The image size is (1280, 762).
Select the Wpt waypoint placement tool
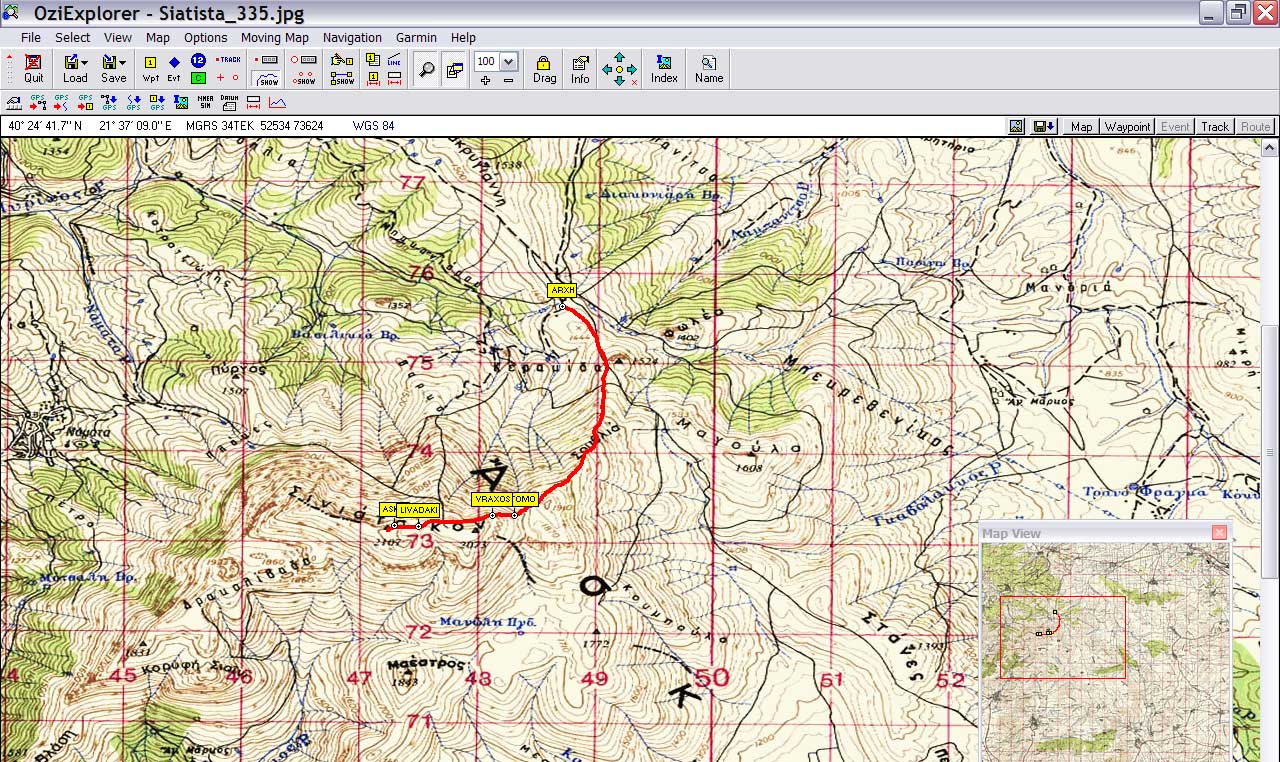[151, 68]
